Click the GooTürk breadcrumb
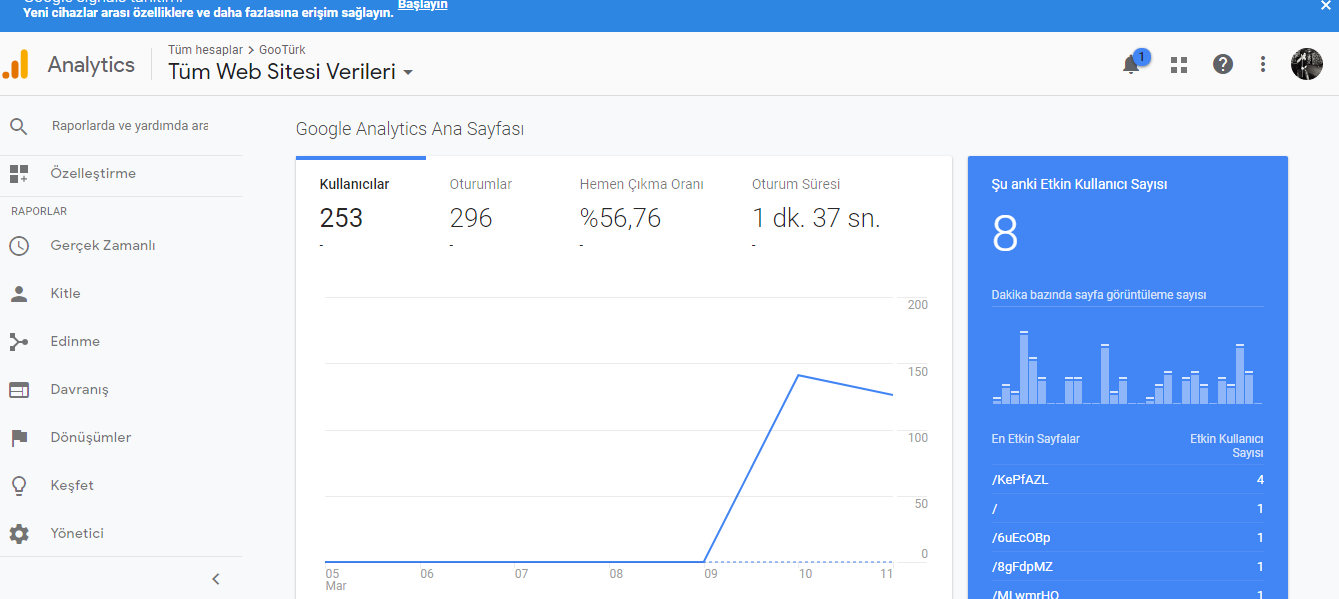 click(282, 50)
